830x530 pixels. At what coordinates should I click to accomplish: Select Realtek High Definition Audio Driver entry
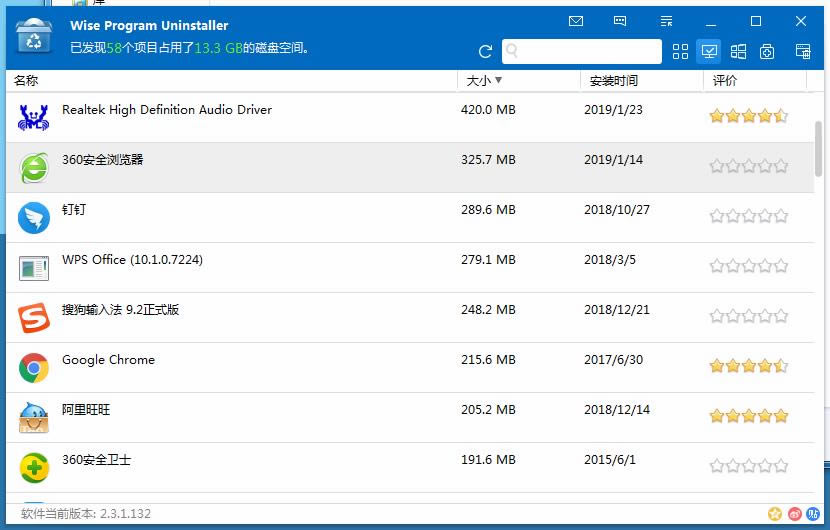pos(167,110)
